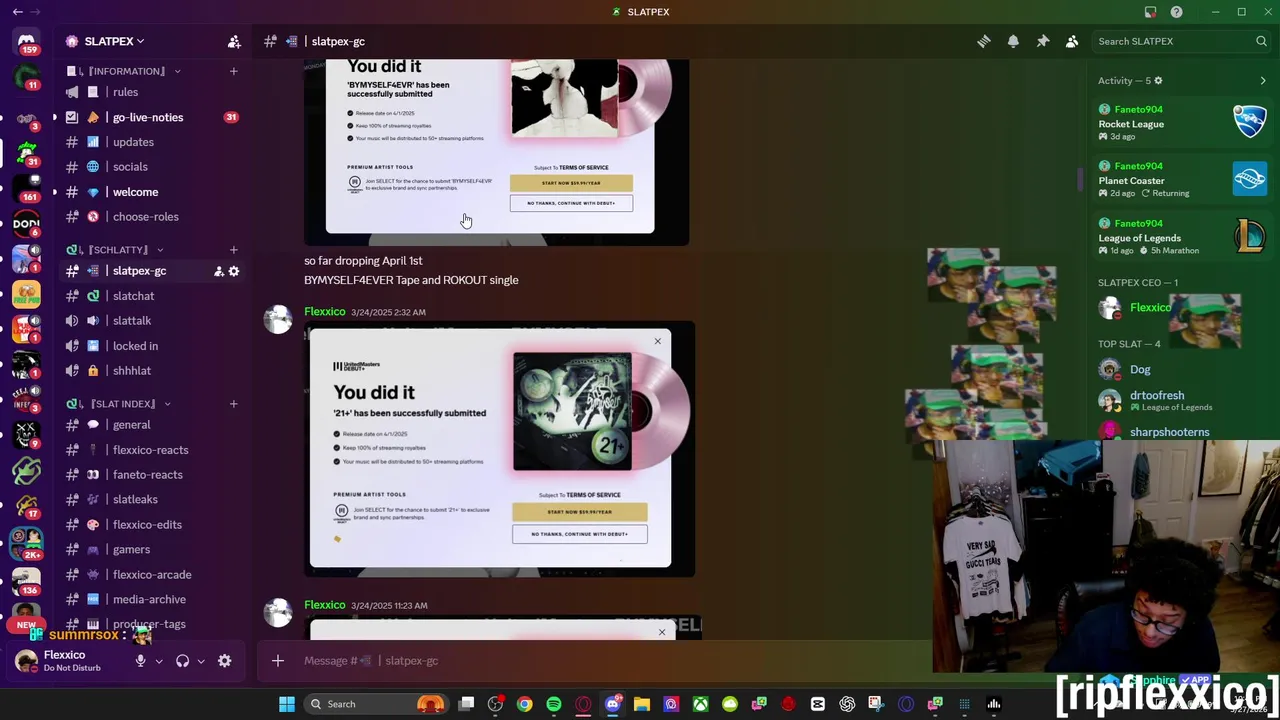This screenshot has width=1280, height=720.
Task: Show pinned messages via pin icon
Action: click(x=1042, y=41)
